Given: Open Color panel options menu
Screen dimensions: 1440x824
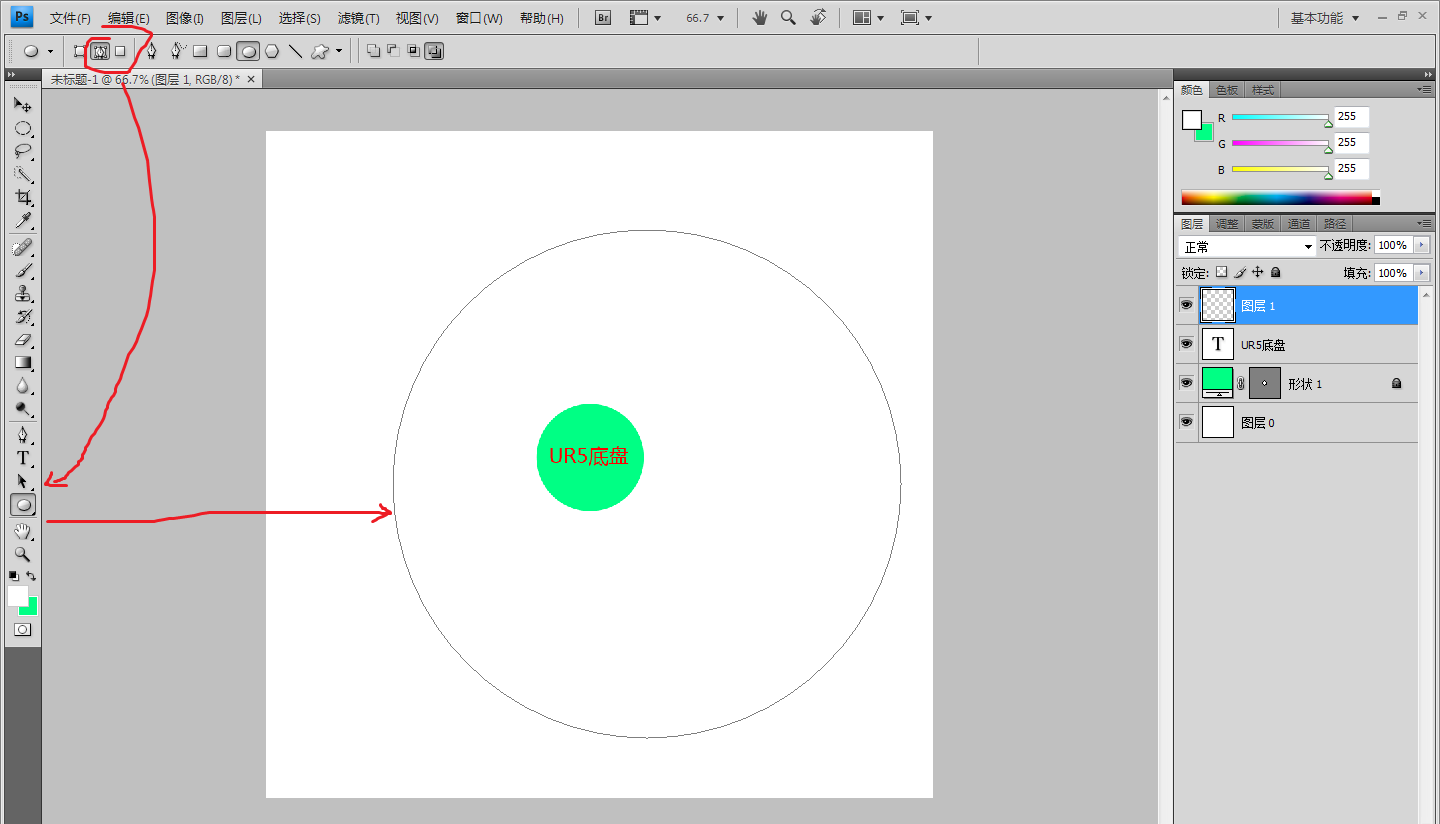Looking at the screenshot, I should pyautogui.click(x=1424, y=90).
